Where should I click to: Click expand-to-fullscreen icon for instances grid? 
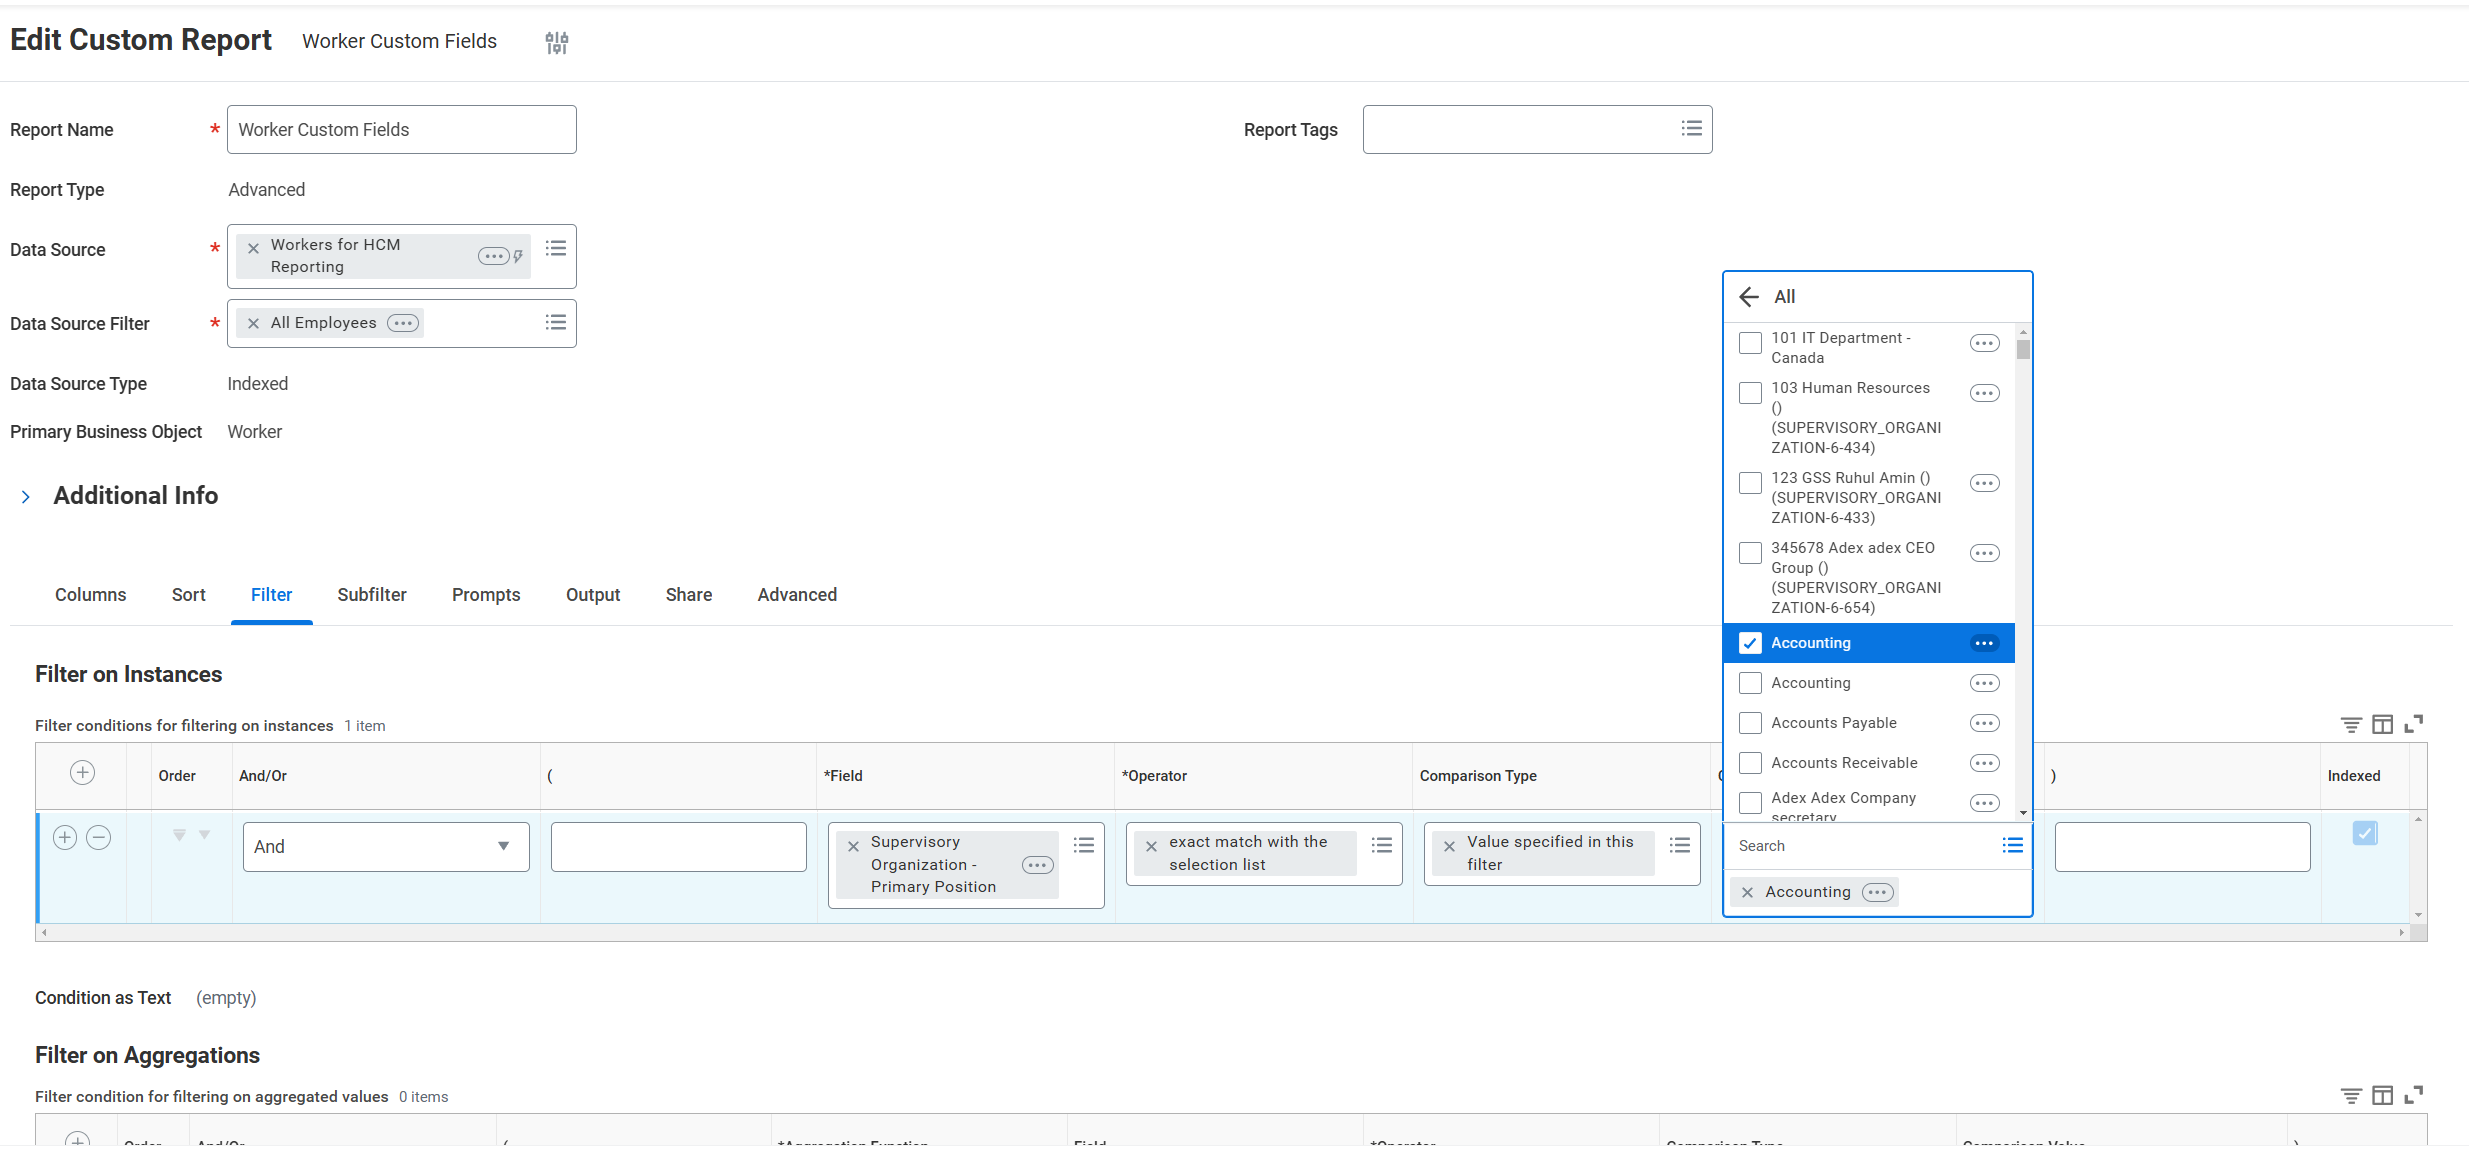coord(2414,724)
